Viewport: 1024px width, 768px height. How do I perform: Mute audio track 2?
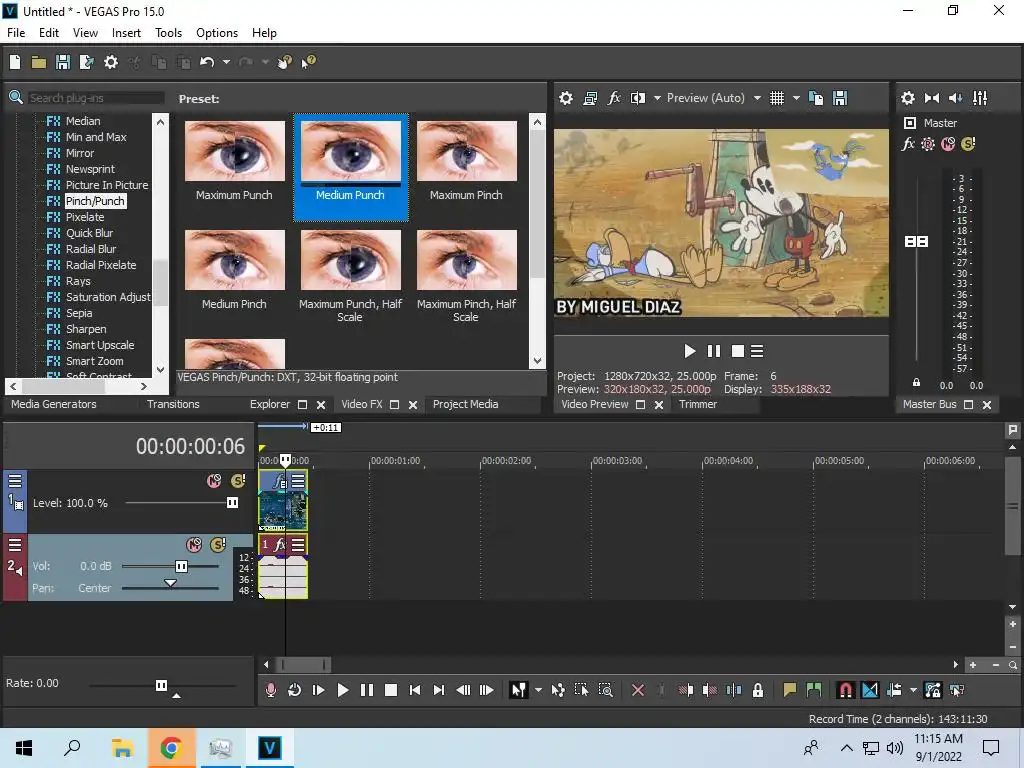194,545
